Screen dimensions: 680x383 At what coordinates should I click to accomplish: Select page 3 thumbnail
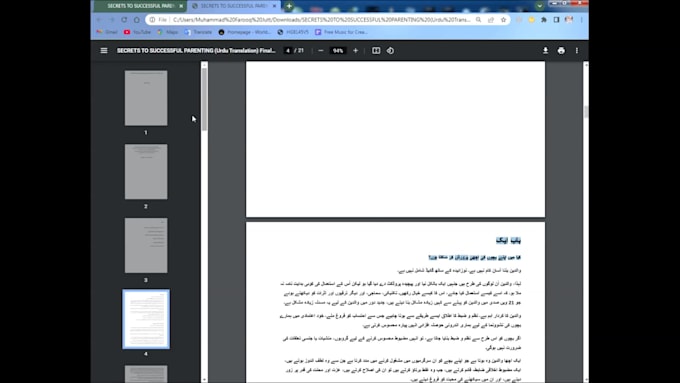click(x=146, y=246)
